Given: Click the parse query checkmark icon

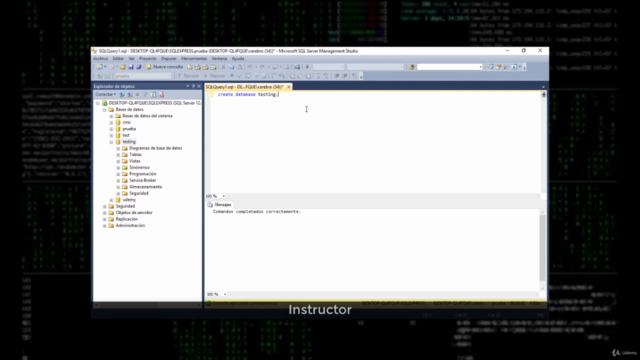Looking at the screenshot, I should (240, 76).
